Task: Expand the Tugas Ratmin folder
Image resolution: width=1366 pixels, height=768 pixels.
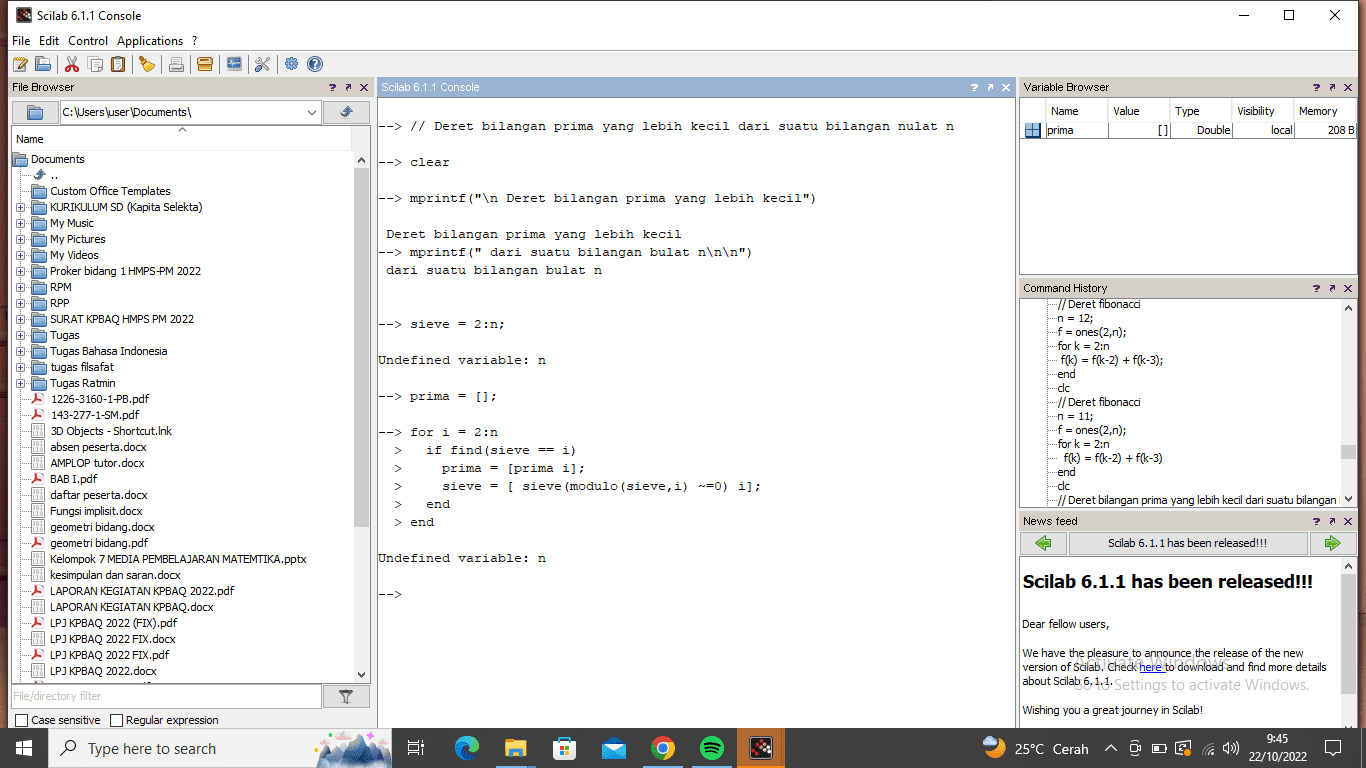Action: [x=20, y=383]
